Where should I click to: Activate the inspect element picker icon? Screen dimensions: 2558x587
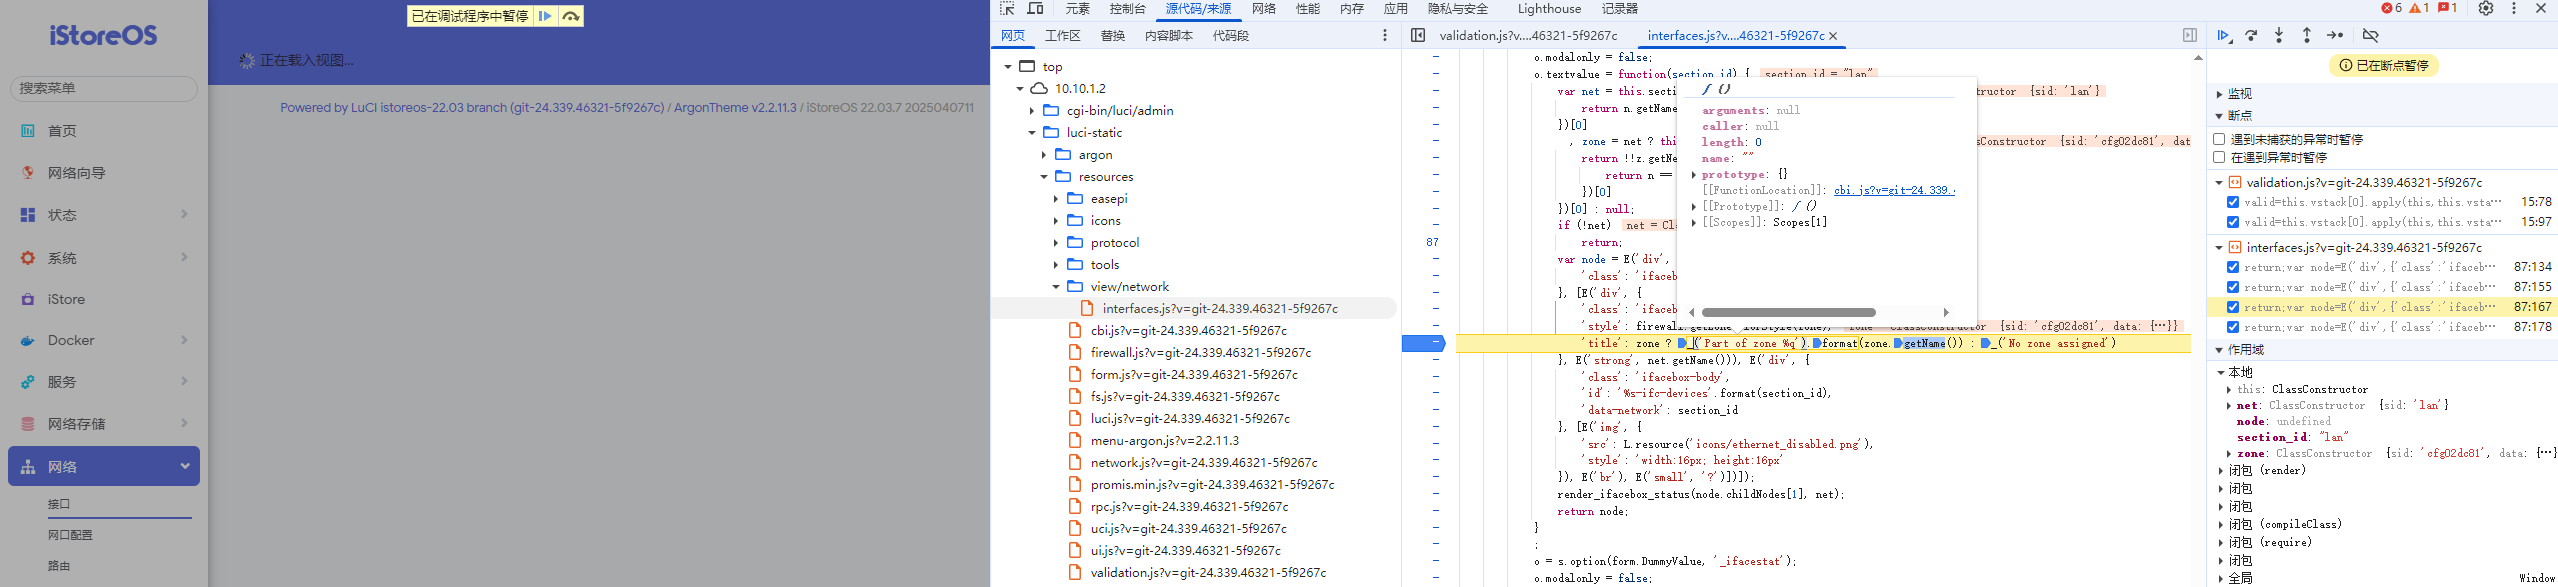click(x=1007, y=9)
